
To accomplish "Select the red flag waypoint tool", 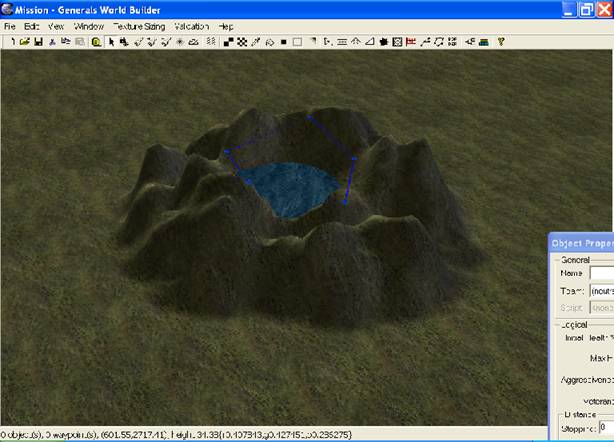I will 411,41.
